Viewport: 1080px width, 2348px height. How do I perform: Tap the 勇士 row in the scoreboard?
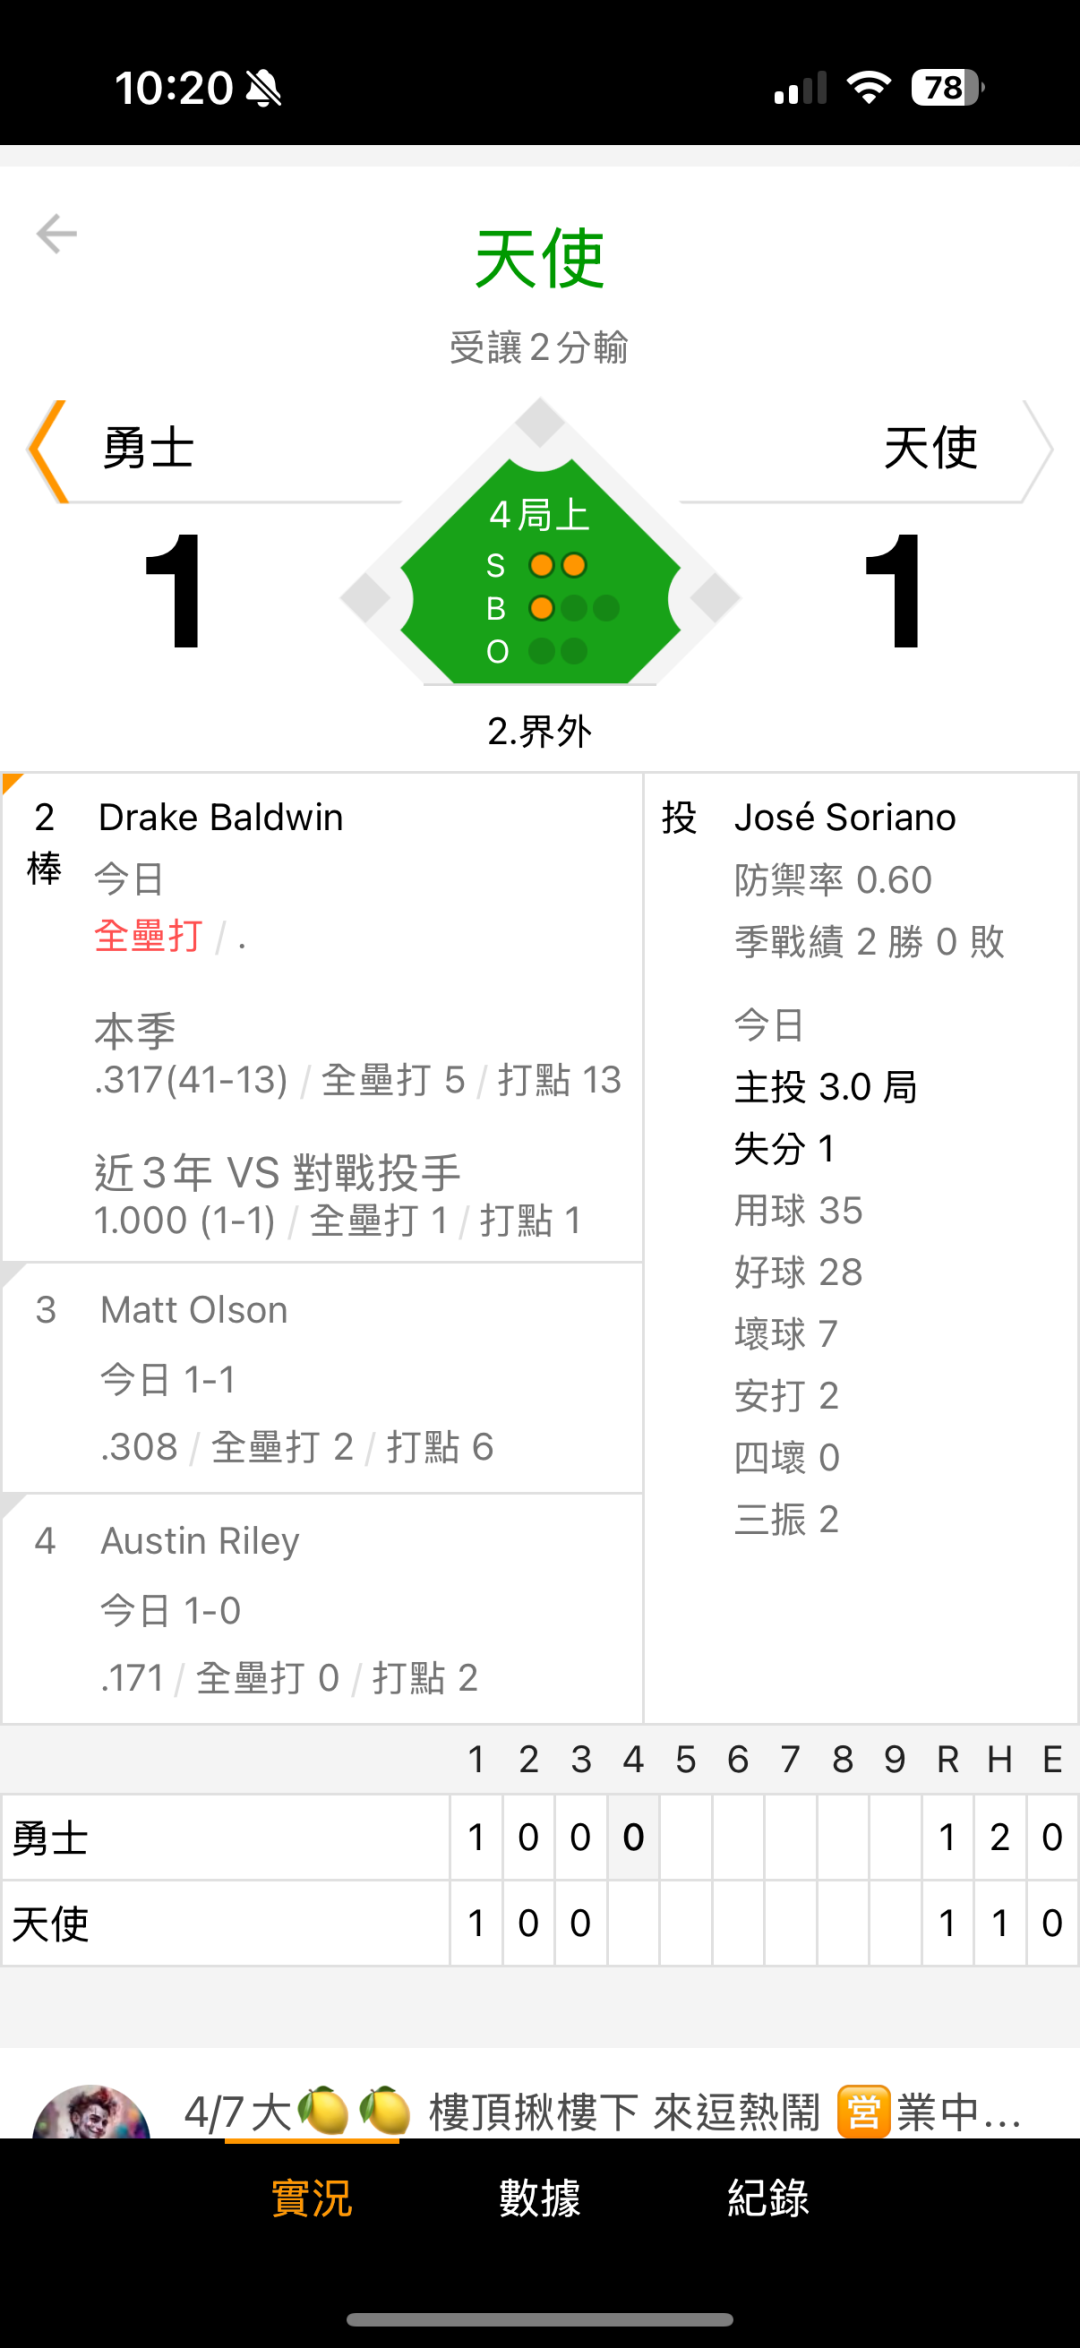point(225,1838)
